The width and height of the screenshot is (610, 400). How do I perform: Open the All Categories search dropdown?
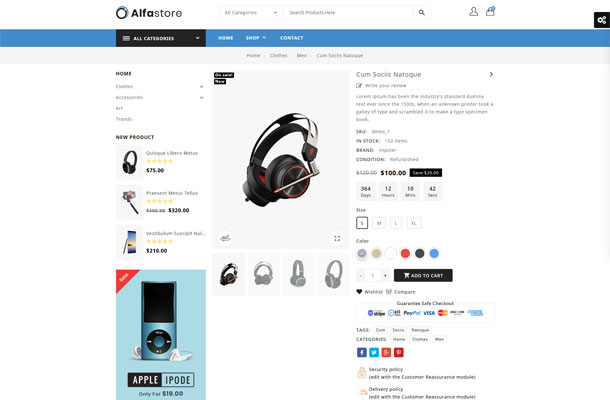tap(251, 12)
